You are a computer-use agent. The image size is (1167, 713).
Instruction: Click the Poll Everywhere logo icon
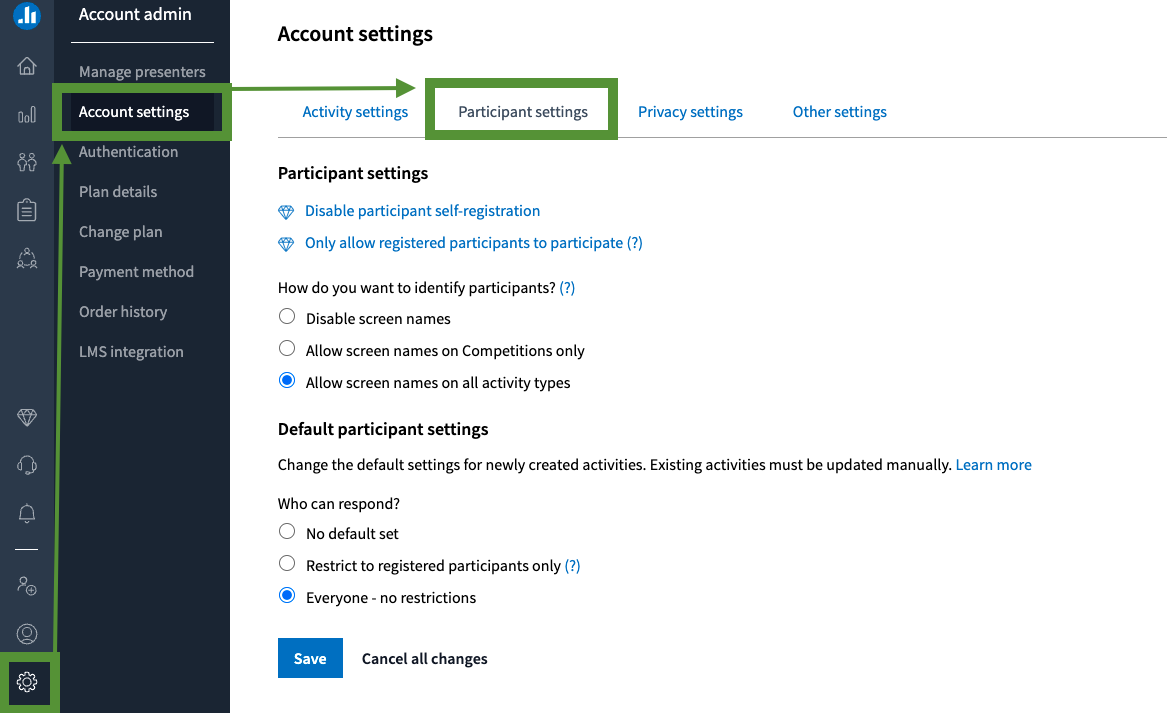click(x=27, y=14)
